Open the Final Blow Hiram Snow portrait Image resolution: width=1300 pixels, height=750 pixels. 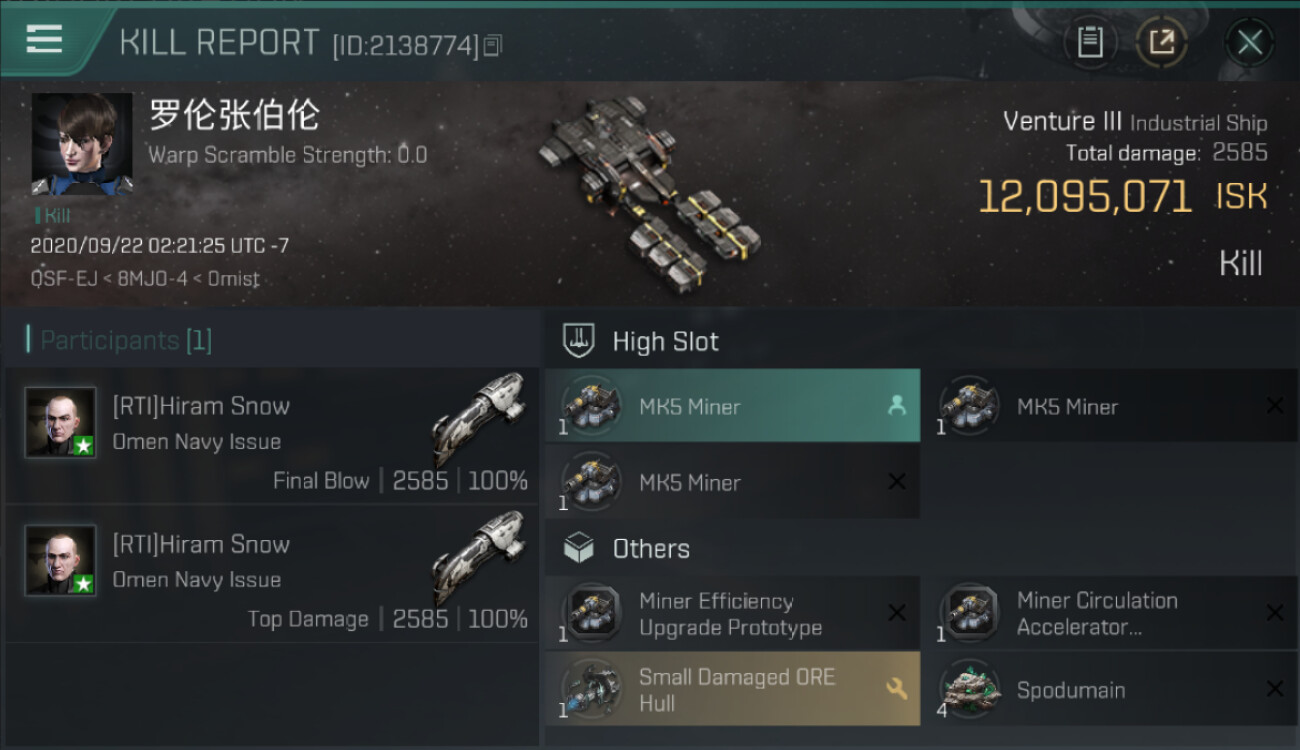(x=61, y=422)
